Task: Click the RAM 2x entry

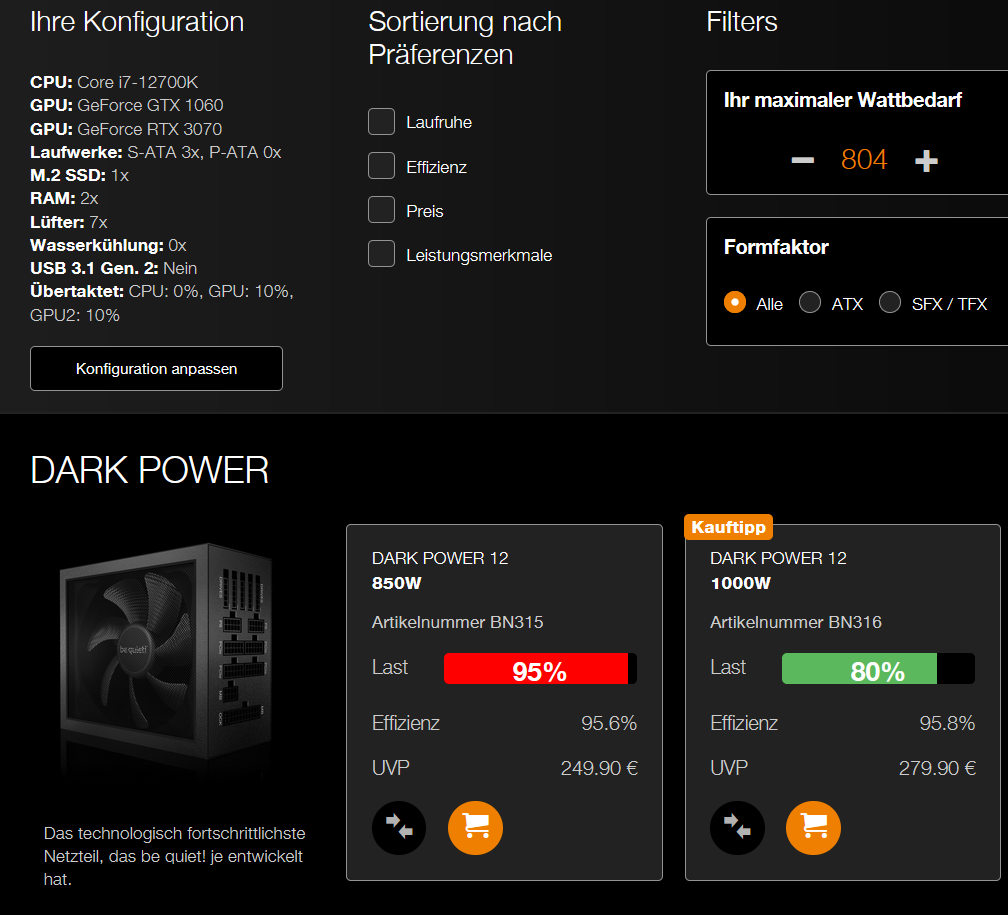Action: [x=64, y=199]
